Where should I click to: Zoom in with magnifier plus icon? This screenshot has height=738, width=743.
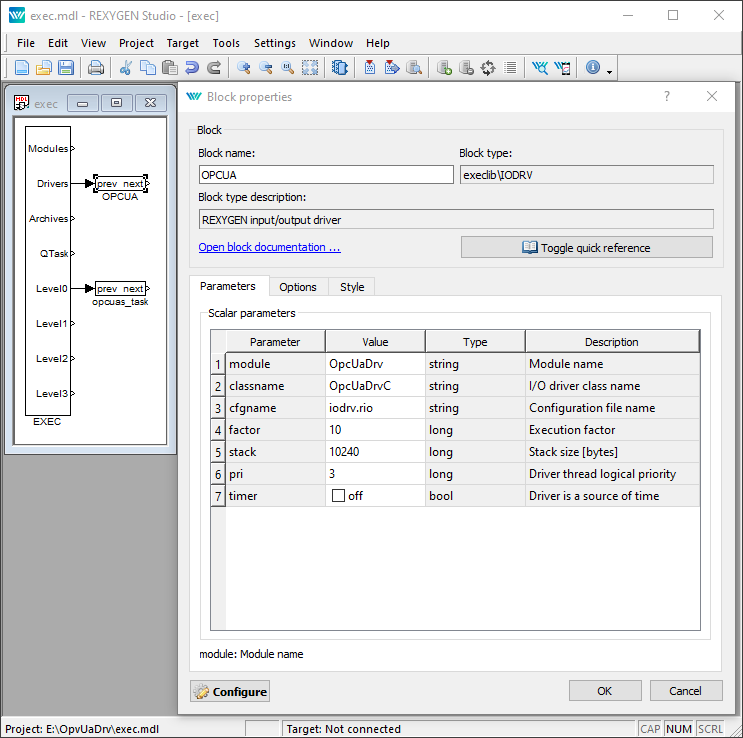[244, 68]
